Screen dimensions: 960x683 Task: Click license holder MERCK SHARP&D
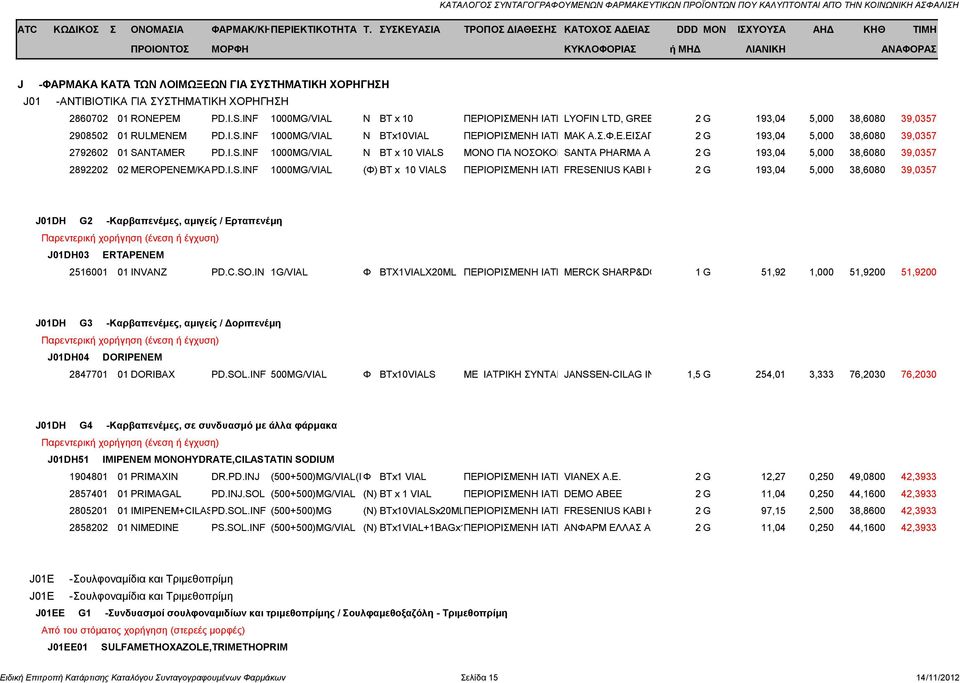[x=607, y=272]
